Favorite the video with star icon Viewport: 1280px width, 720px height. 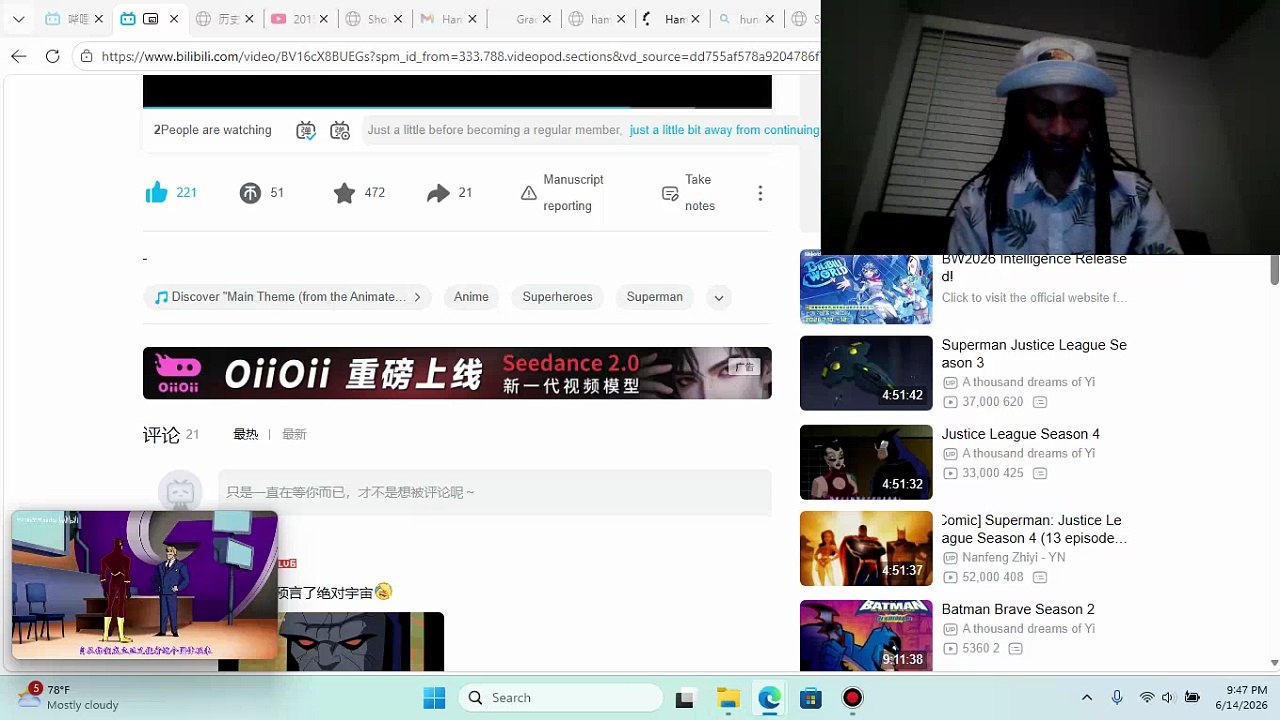click(344, 193)
